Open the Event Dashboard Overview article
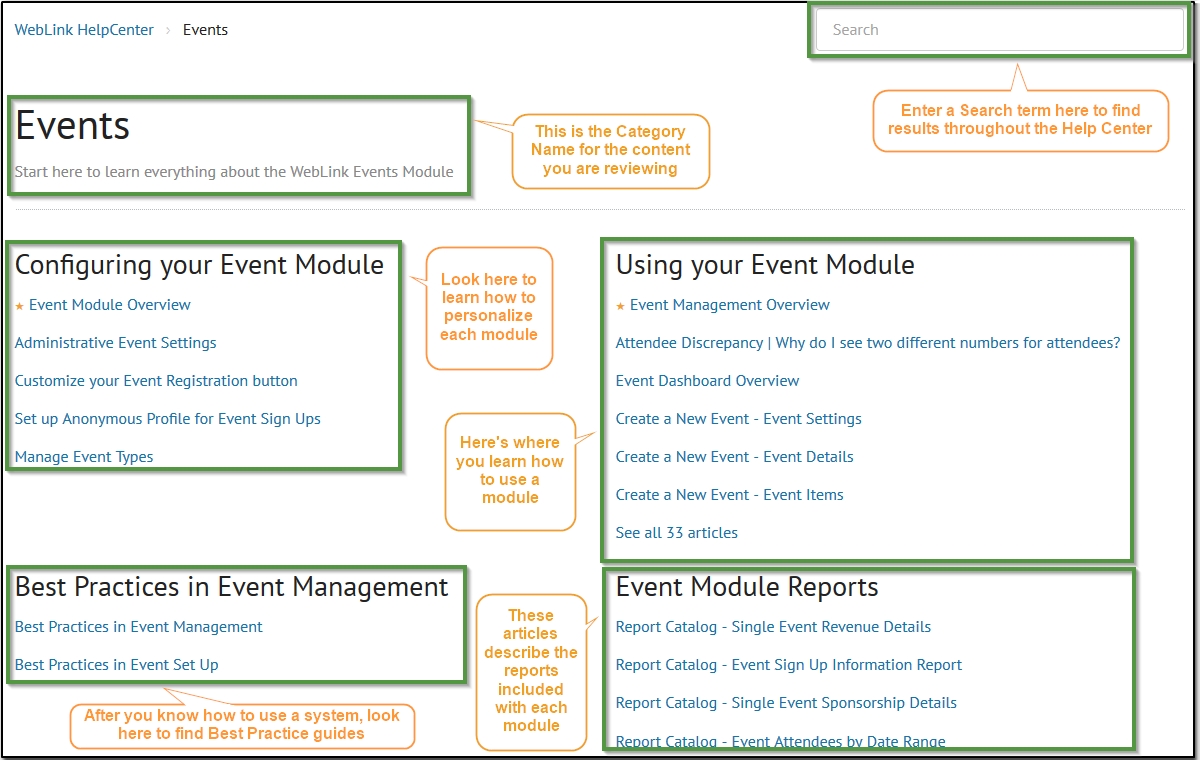This screenshot has height=763, width=1200. point(708,381)
